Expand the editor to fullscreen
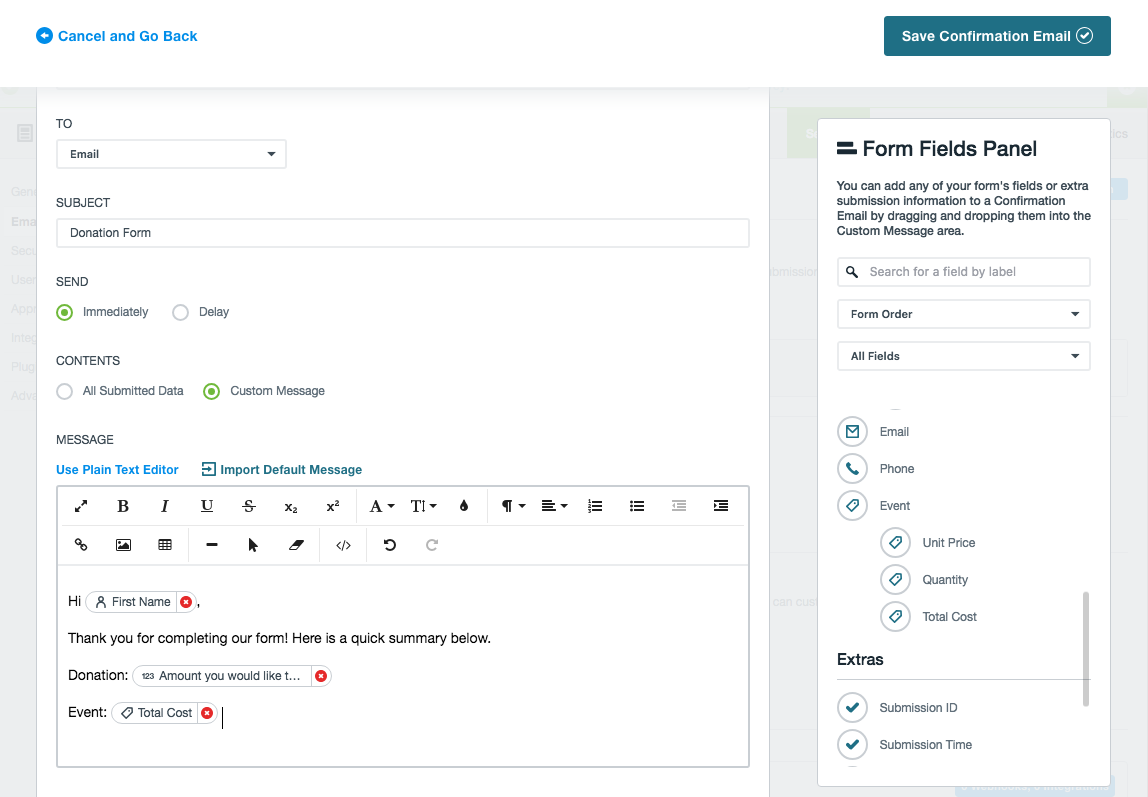 pos(82,506)
